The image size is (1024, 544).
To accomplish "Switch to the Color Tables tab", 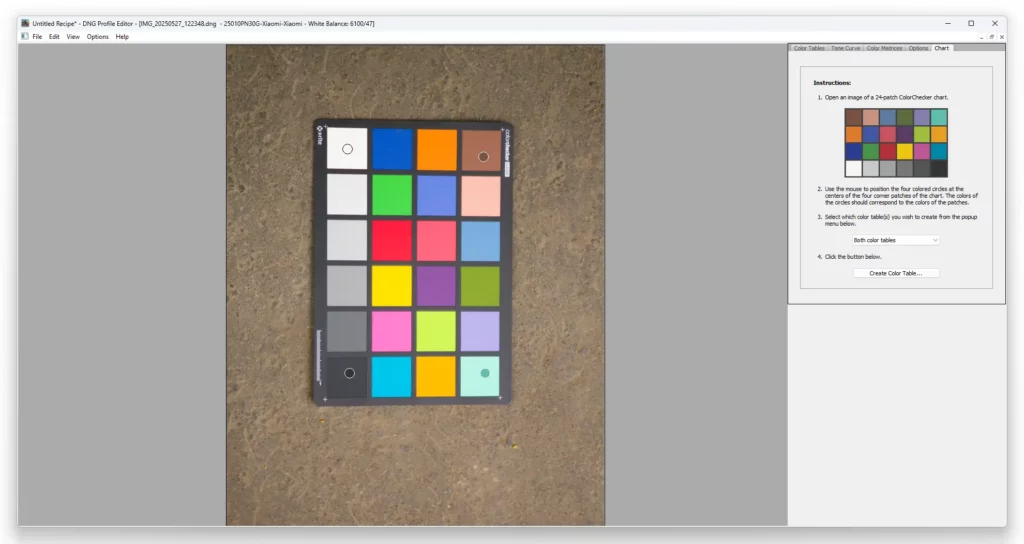I will click(x=809, y=48).
